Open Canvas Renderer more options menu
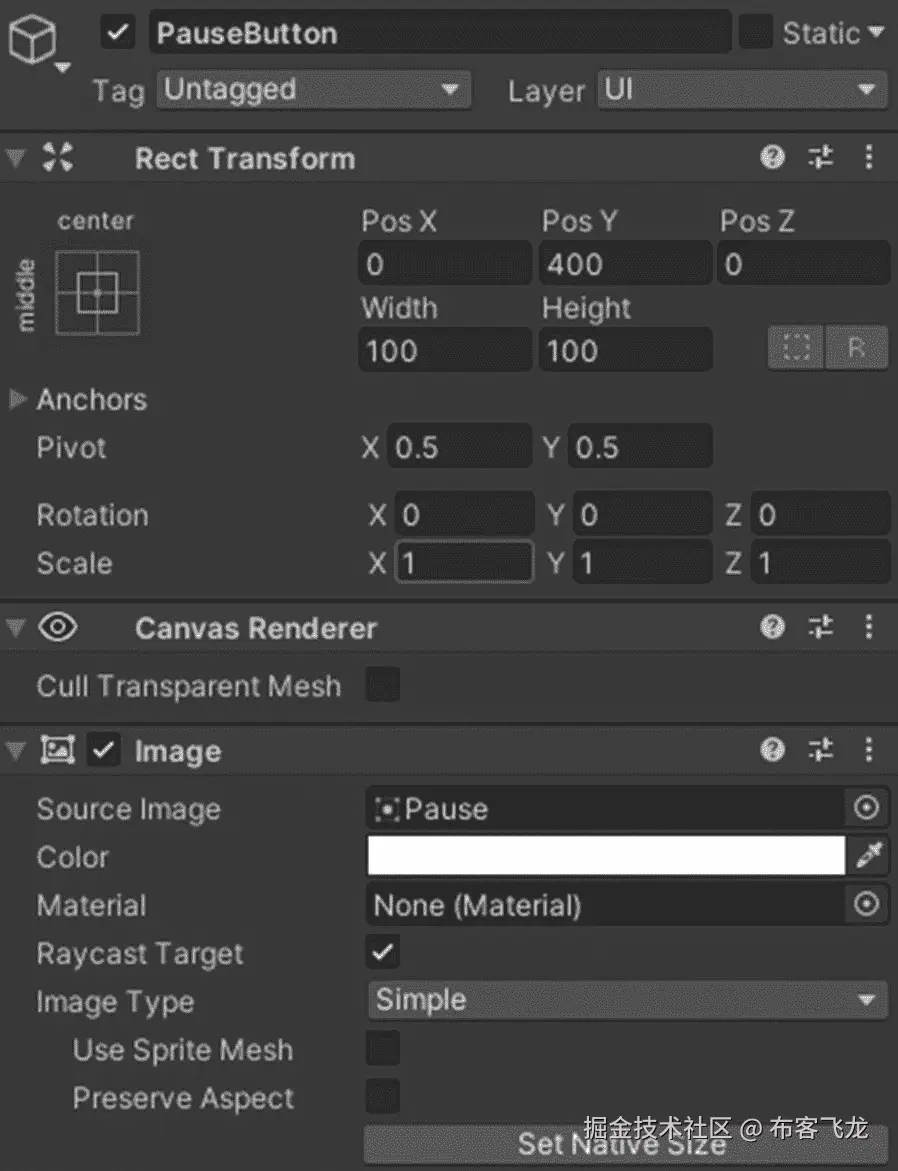This screenshot has width=898, height=1171. (x=868, y=628)
